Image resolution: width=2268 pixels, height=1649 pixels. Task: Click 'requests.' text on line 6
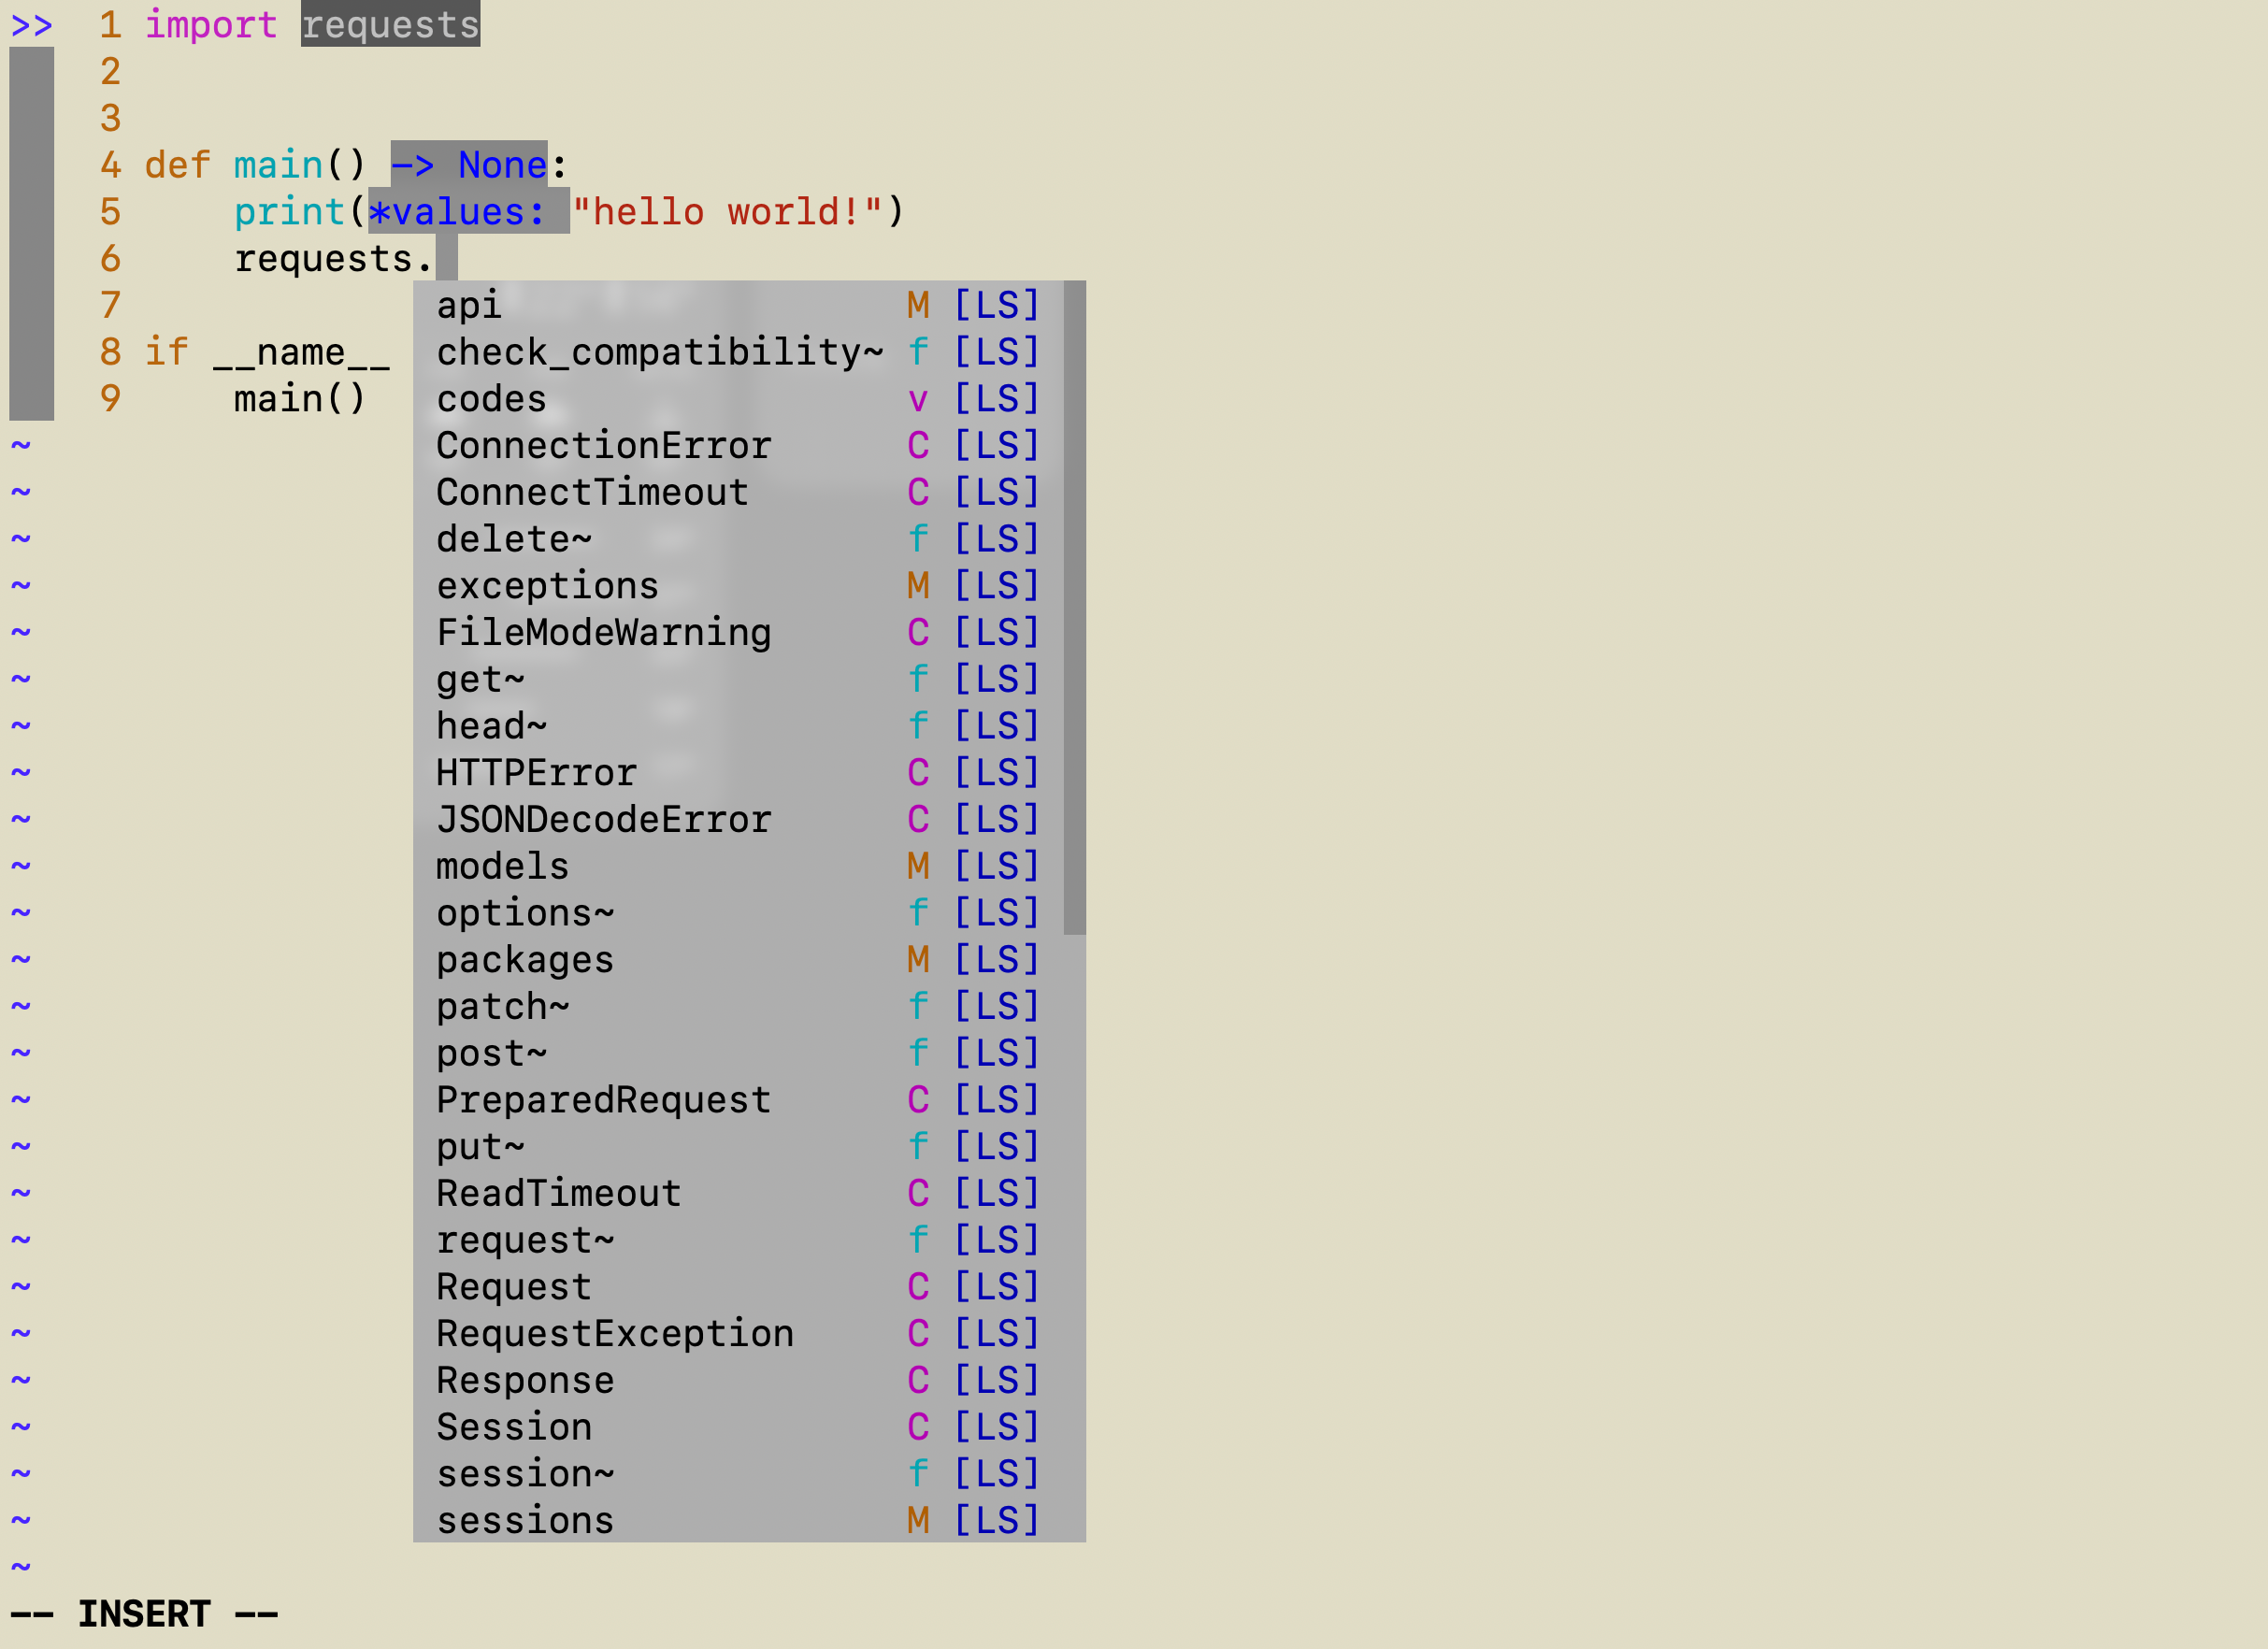click(x=334, y=259)
